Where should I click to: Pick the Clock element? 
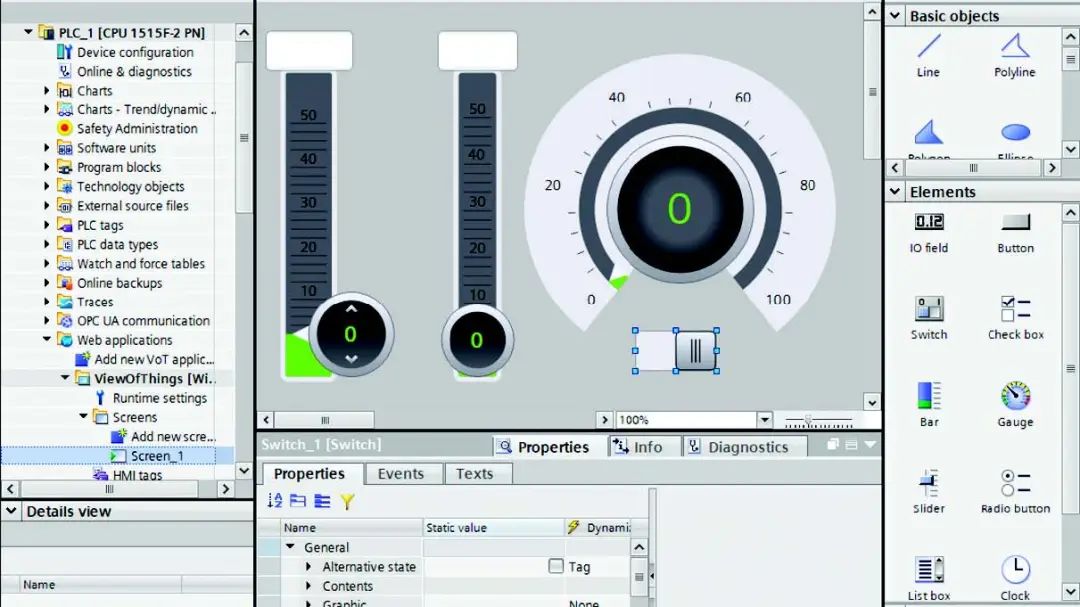[1015, 579]
